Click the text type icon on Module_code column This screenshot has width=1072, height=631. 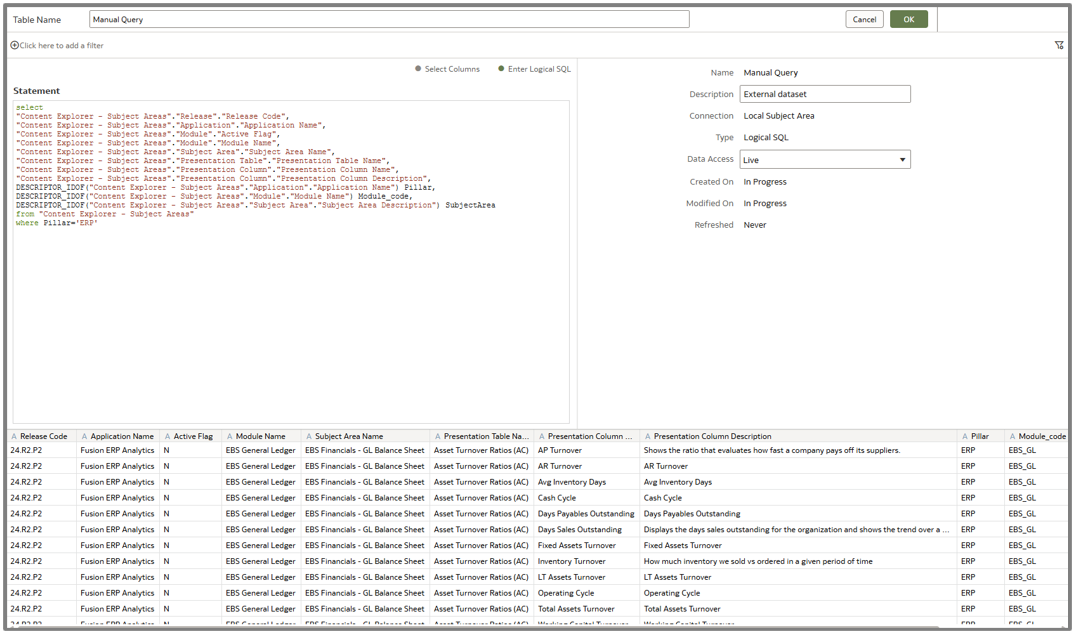click(1012, 437)
